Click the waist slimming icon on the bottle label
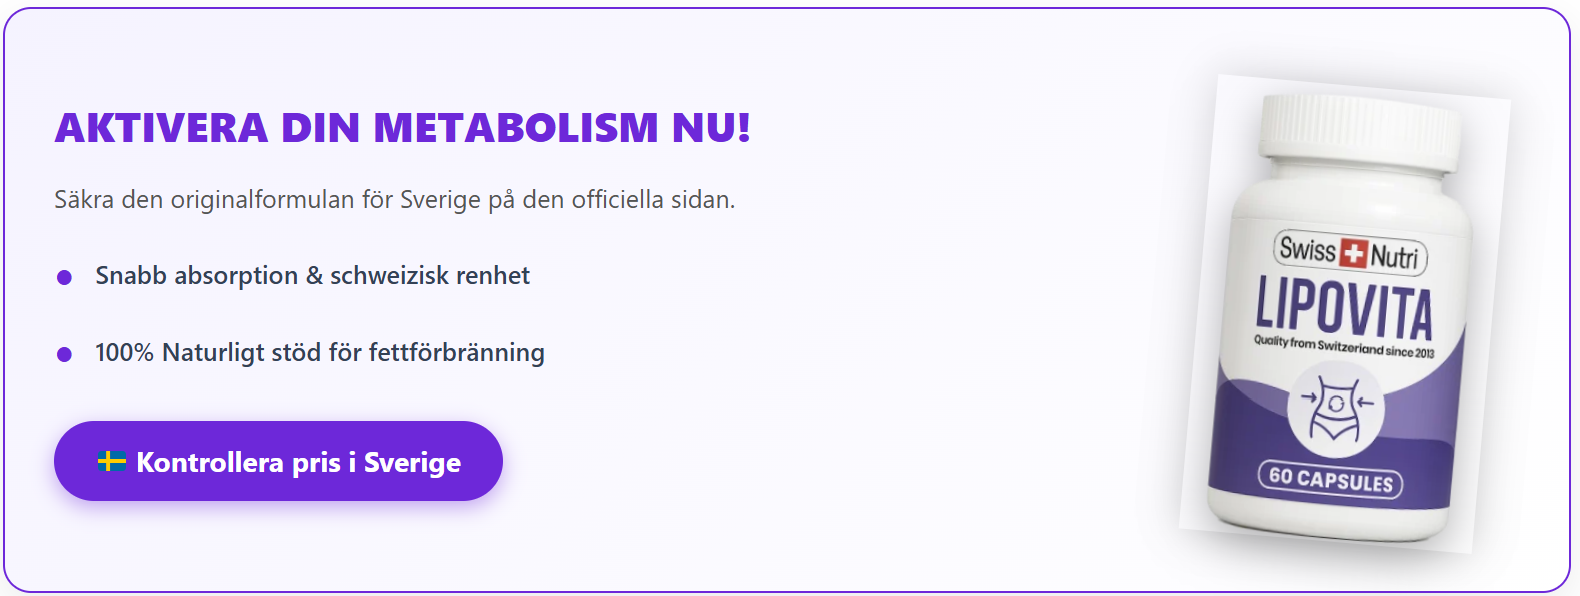The image size is (1580, 596). 1336,410
